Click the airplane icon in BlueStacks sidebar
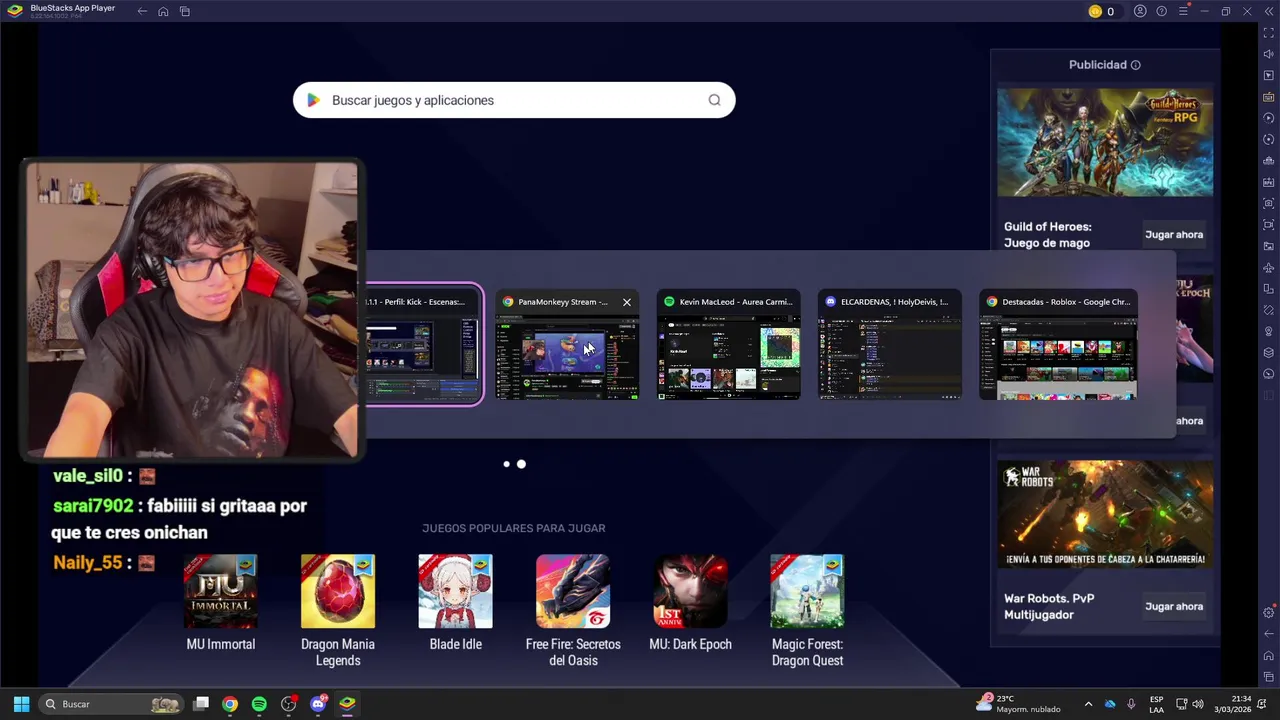Image resolution: width=1280 pixels, height=720 pixels. (x=1269, y=267)
